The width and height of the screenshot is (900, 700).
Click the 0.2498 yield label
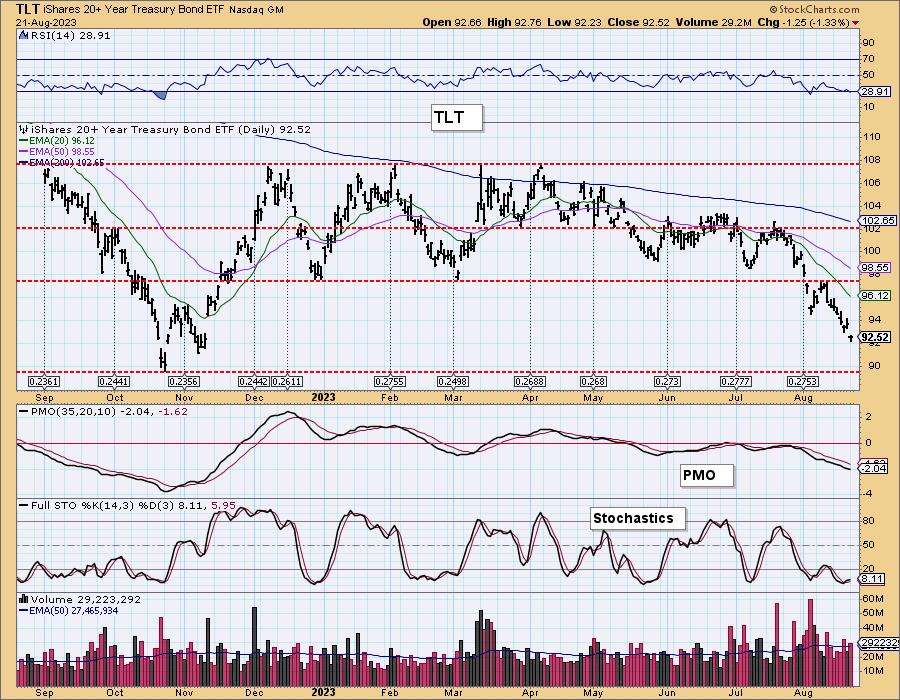453,382
